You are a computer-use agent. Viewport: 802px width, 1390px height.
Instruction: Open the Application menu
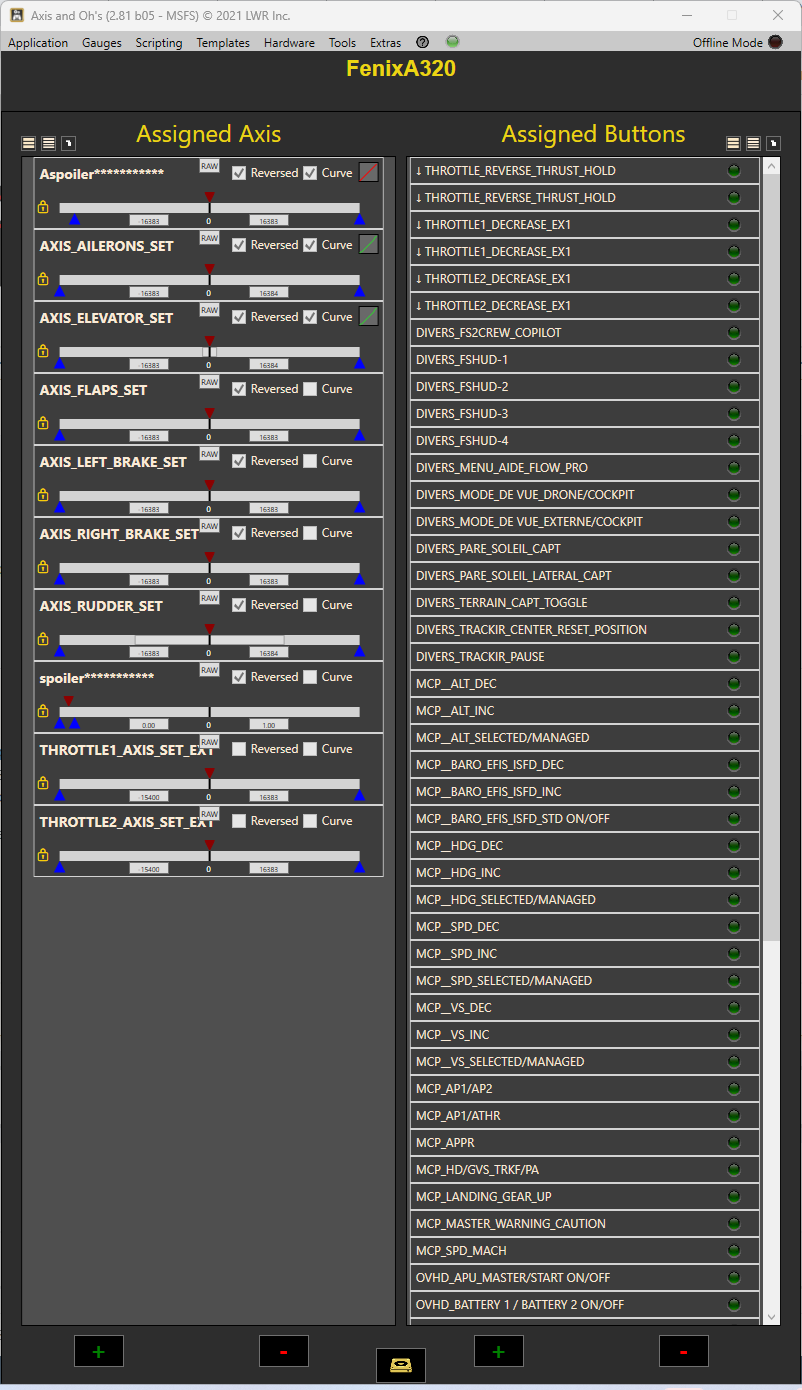click(x=38, y=43)
